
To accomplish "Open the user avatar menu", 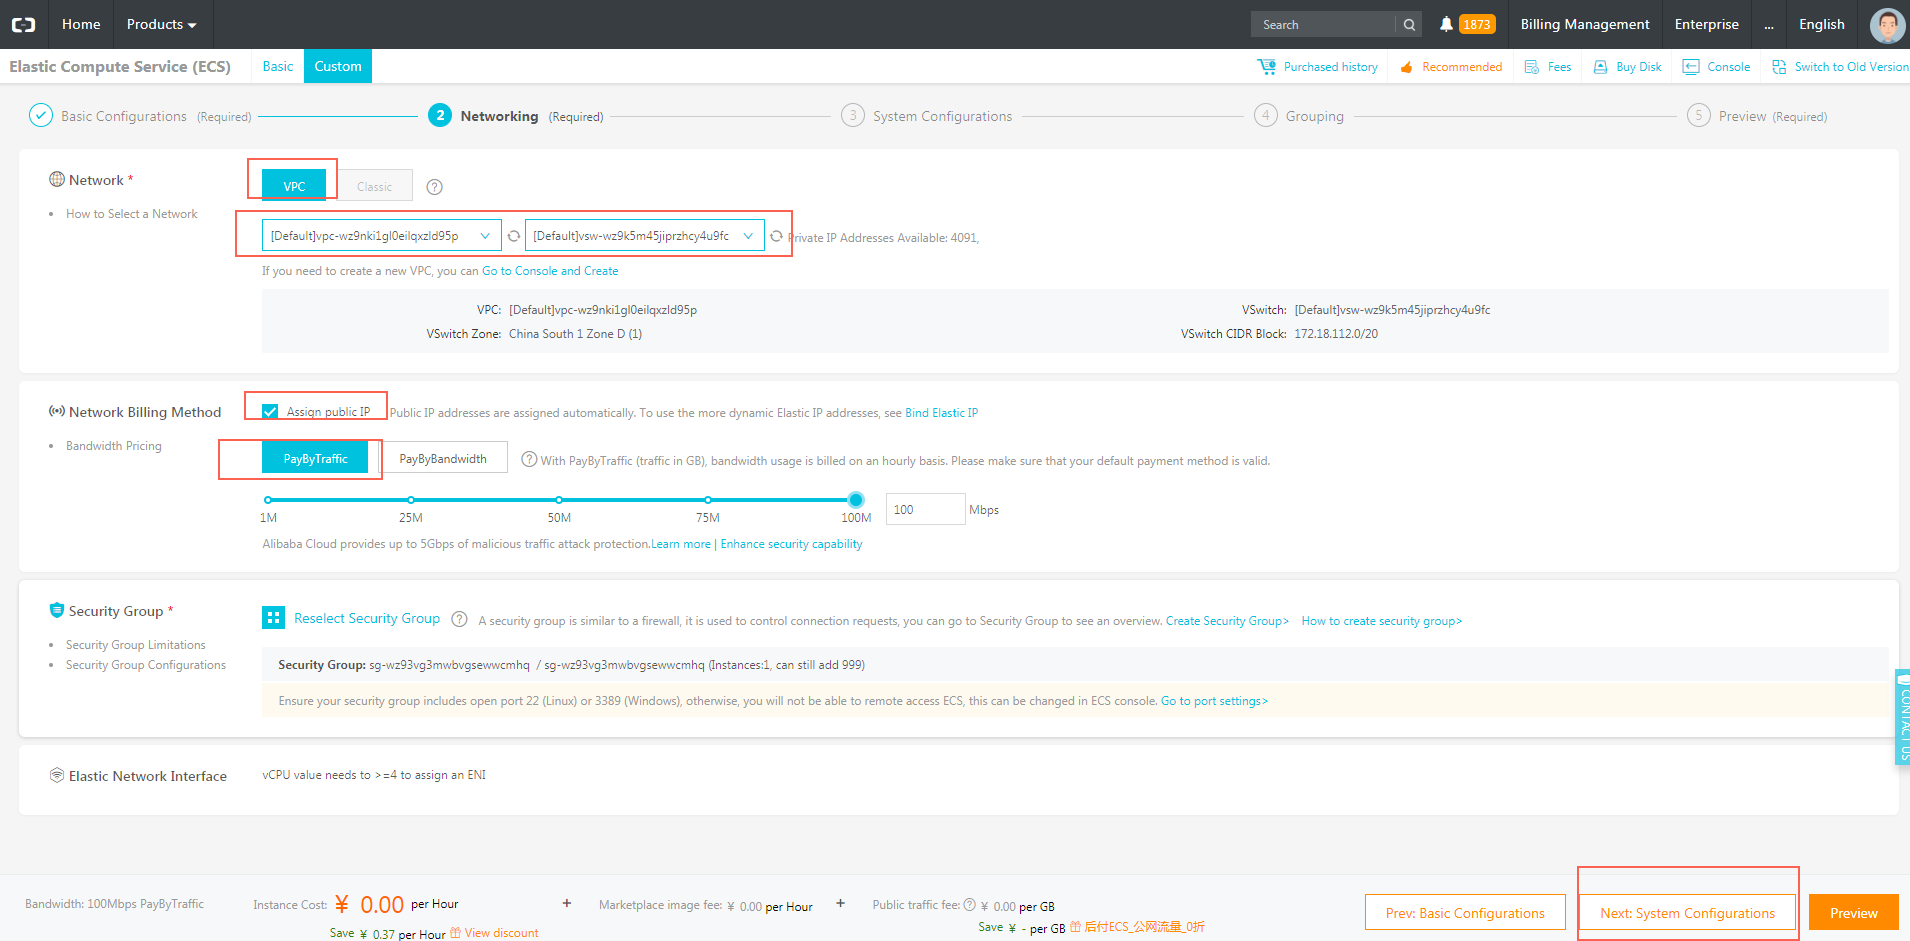I will click(x=1887, y=25).
